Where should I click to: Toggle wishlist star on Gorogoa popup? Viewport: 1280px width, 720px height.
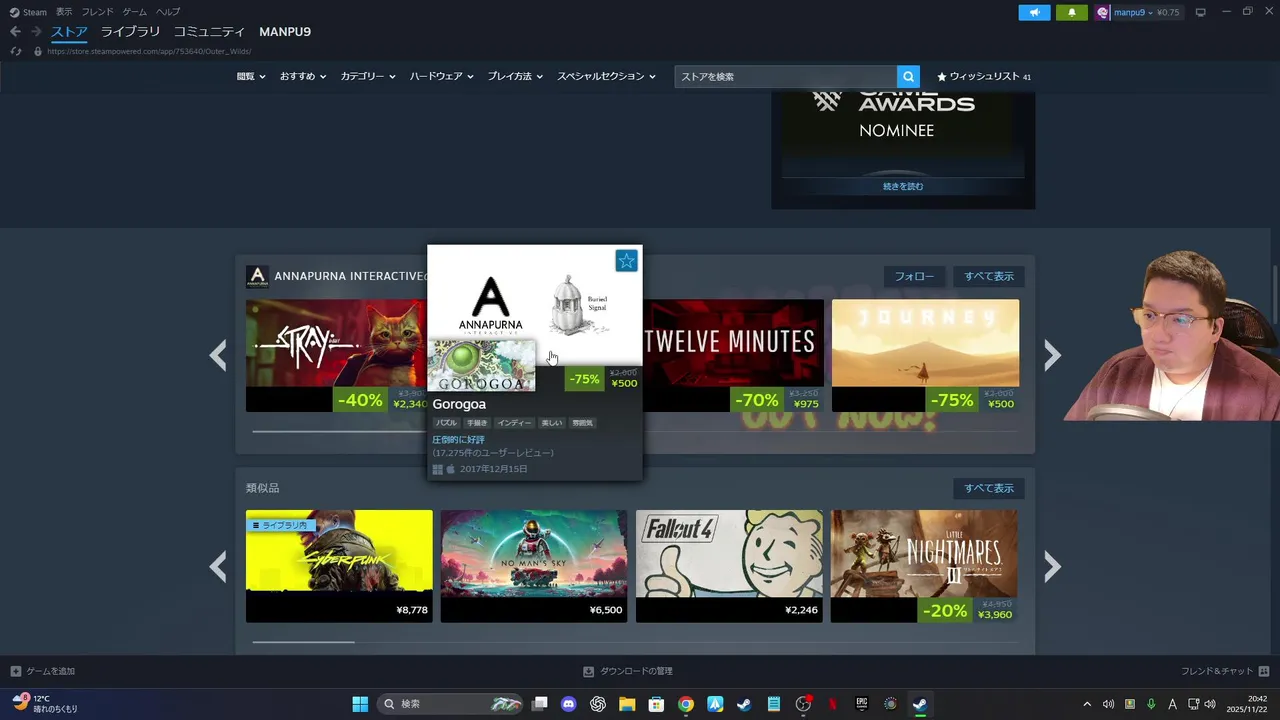[x=626, y=261]
